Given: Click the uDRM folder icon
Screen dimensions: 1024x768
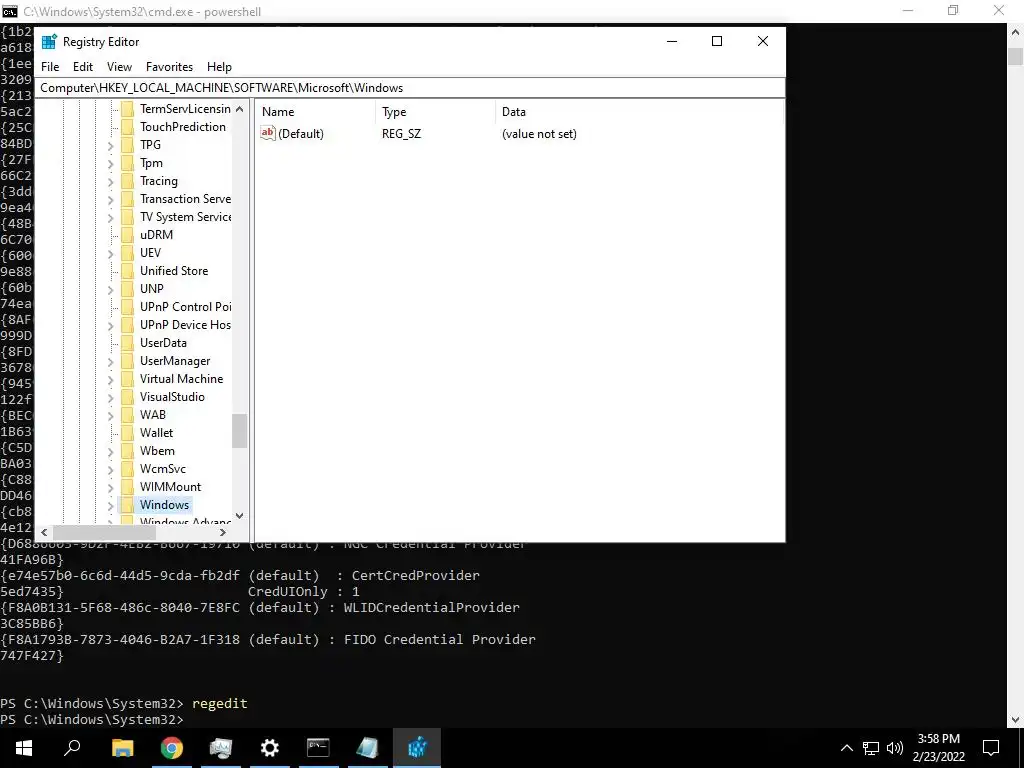Looking at the screenshot, I should pos(127,234).
